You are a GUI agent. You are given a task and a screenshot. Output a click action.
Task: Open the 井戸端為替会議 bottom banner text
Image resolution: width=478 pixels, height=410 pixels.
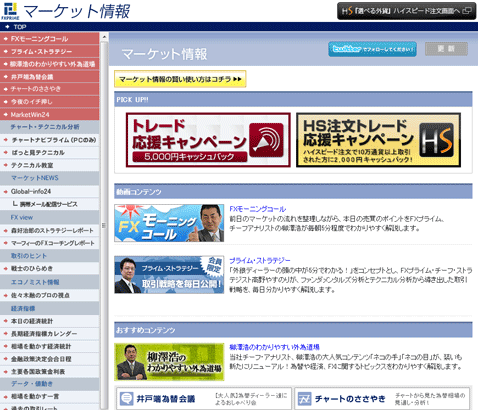166,399
